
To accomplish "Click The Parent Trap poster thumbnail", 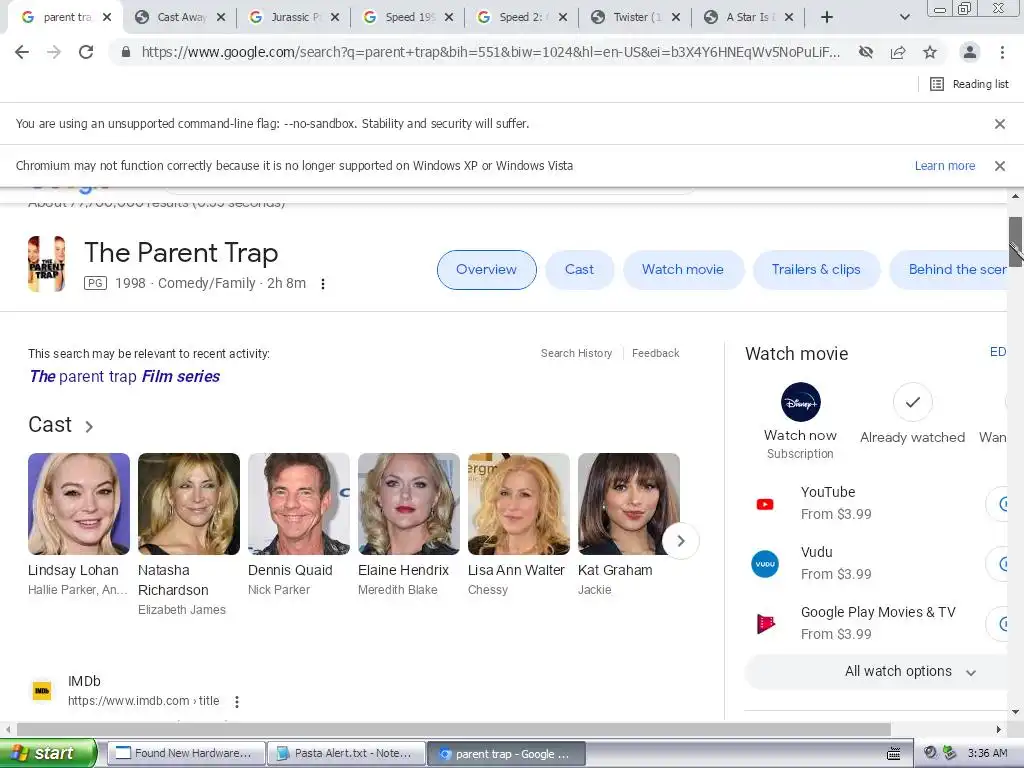I will [x=46, y=264].
